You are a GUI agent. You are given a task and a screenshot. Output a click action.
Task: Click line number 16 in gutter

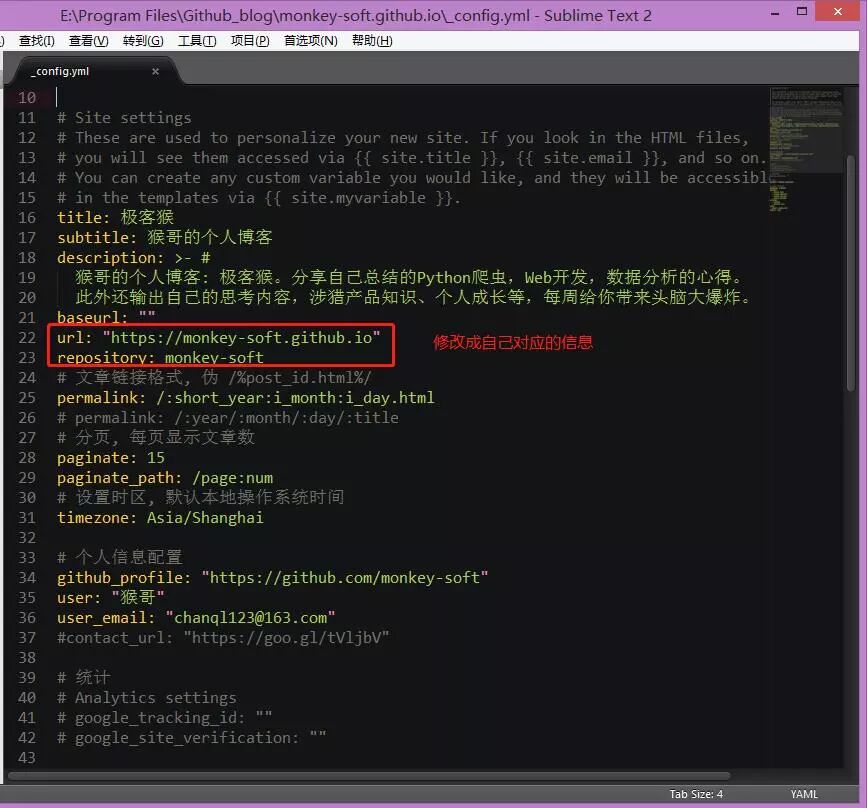[27, 218]
